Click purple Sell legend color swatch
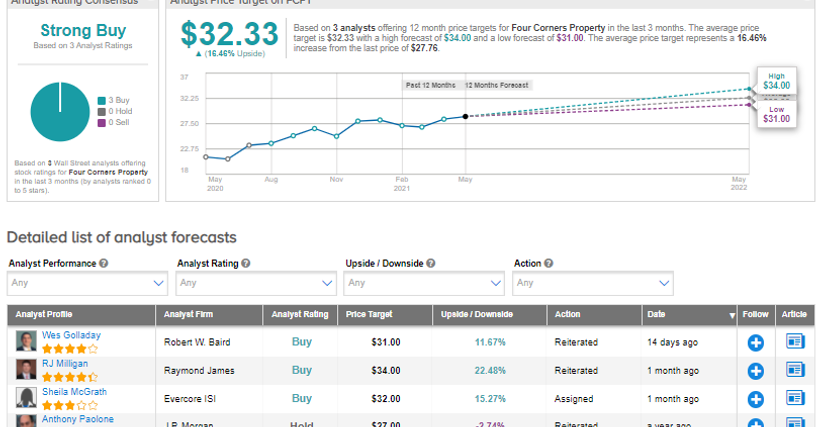This screenshot has width=820, height=427. pyautogui.click(x=101, y=122)
